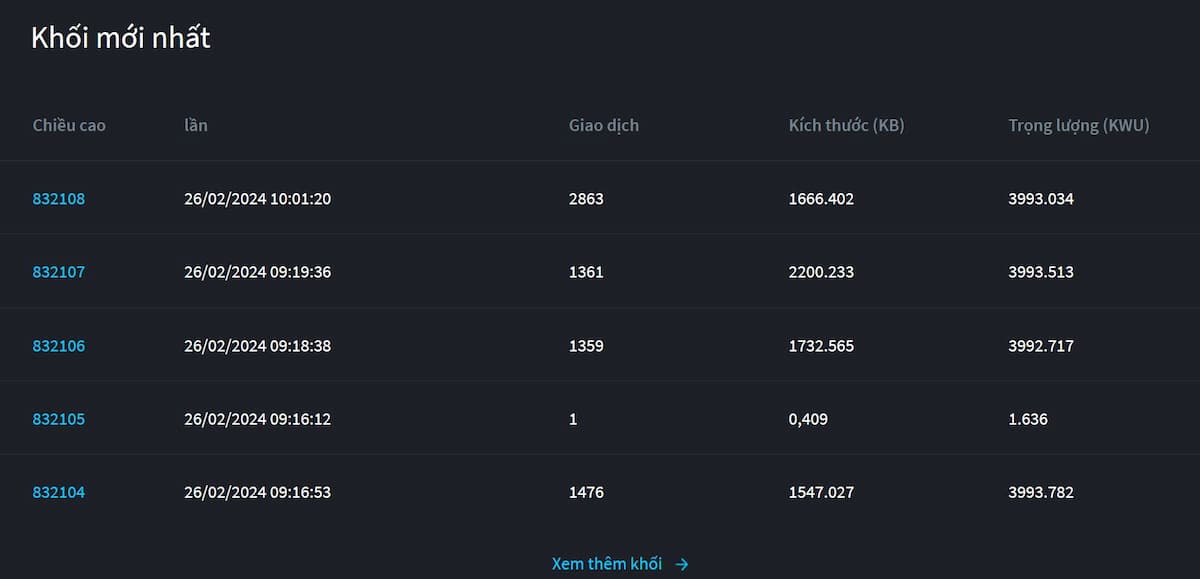Click size value 2200.233

tap(821, 272)
